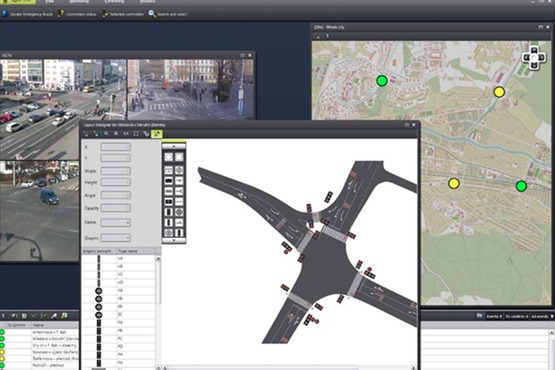Click the Height input field

click(115, 182)
